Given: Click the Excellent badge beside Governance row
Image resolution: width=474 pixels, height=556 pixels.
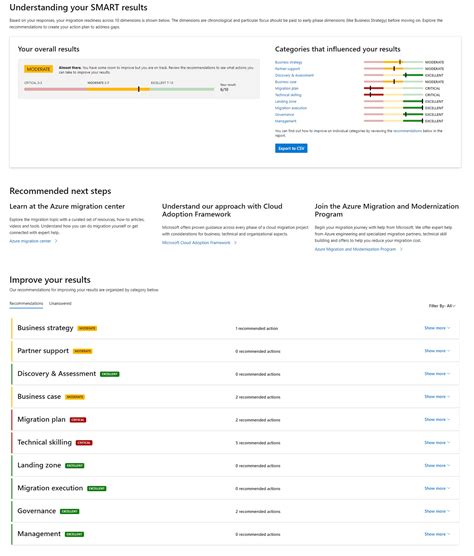Looking at the screenshot, I should tap(70, 511).
